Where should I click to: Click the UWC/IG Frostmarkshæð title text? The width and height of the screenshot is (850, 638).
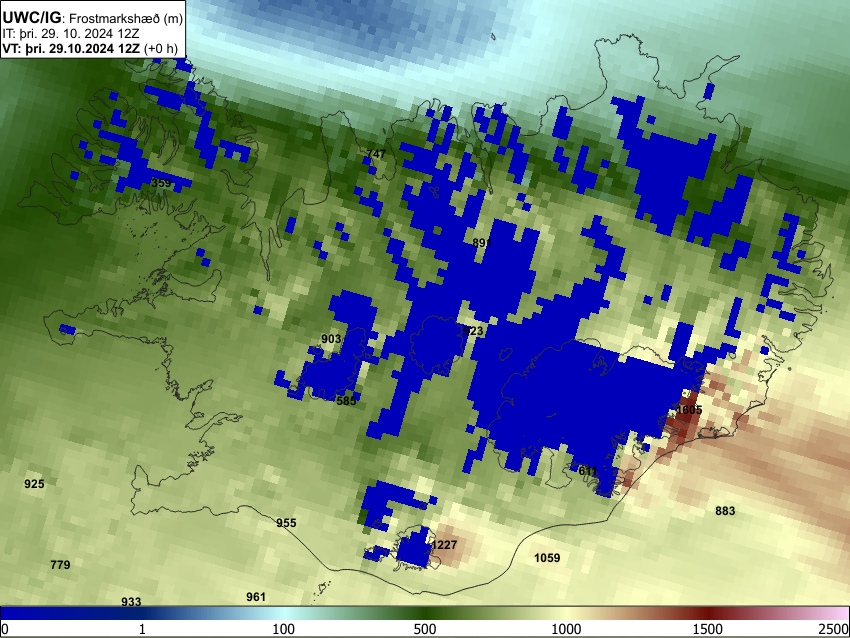[x=93, y=17]
